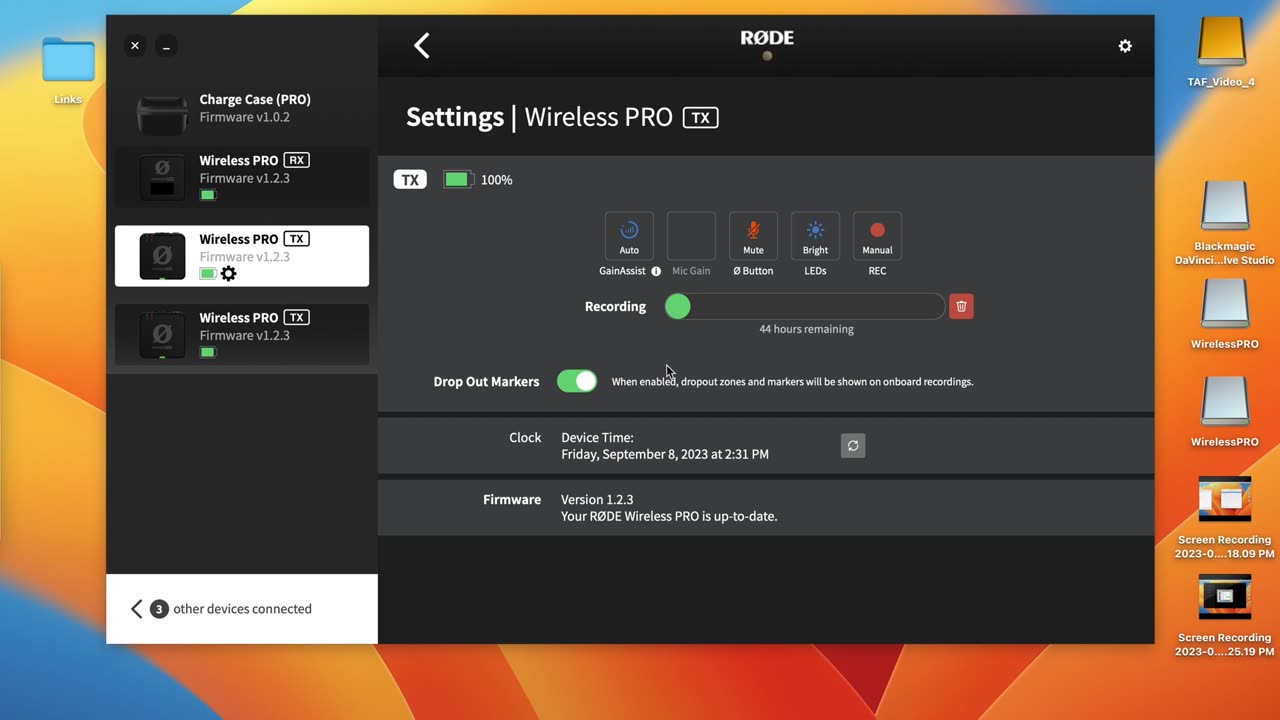
Task: Click the 100% battery icon next to TX
Action: pos(457,180)
